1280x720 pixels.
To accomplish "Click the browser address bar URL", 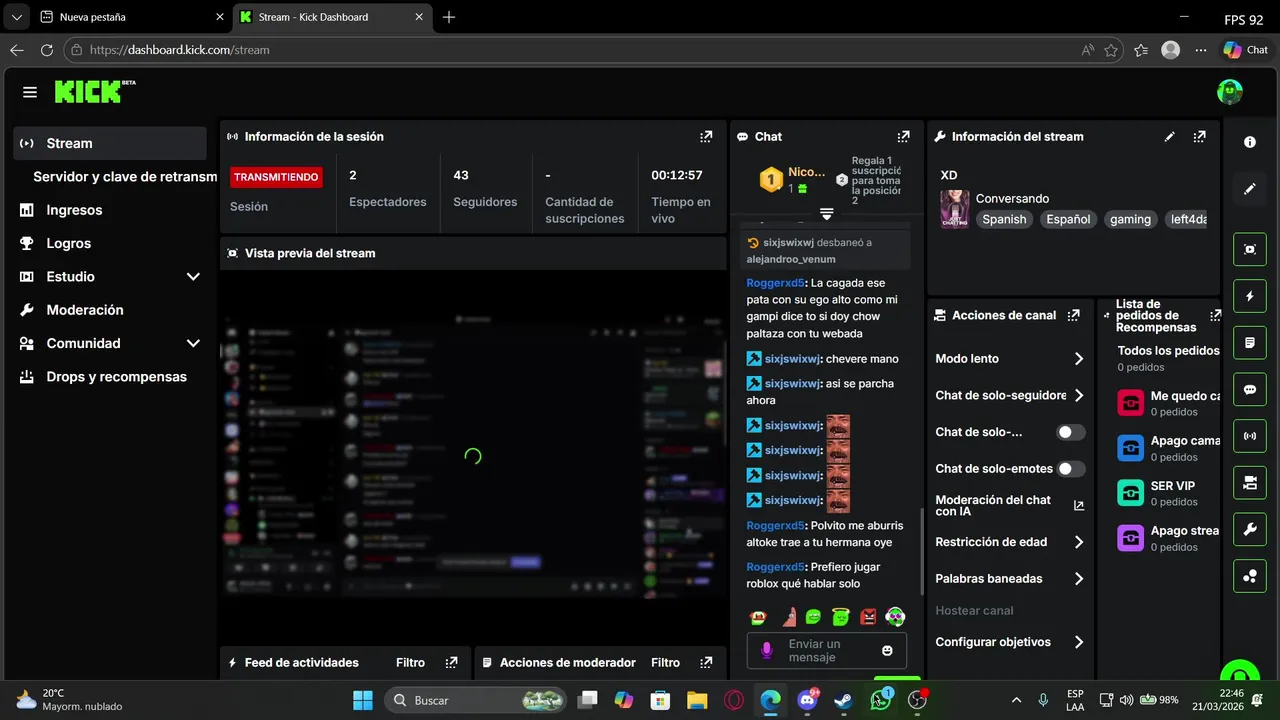I will pyautogui.click(x=180, y=50).
